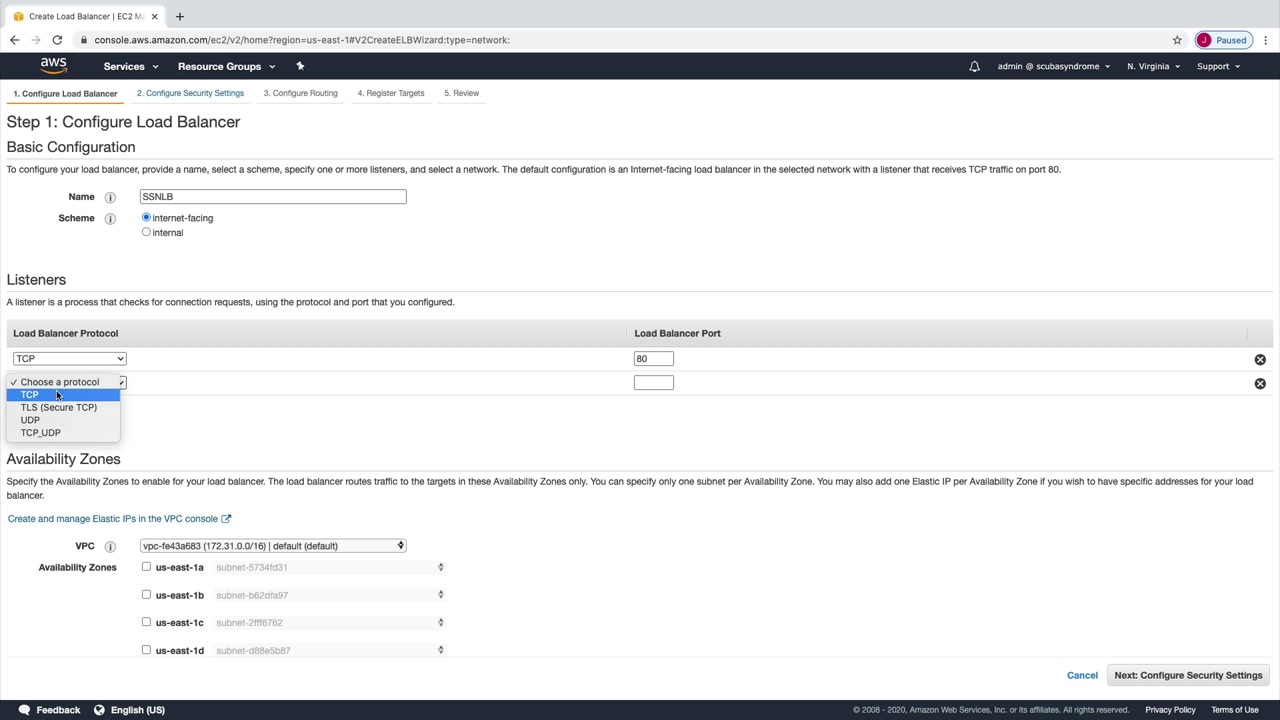Close the Create Load Balancer browser tab

click(x=155, y=16)
